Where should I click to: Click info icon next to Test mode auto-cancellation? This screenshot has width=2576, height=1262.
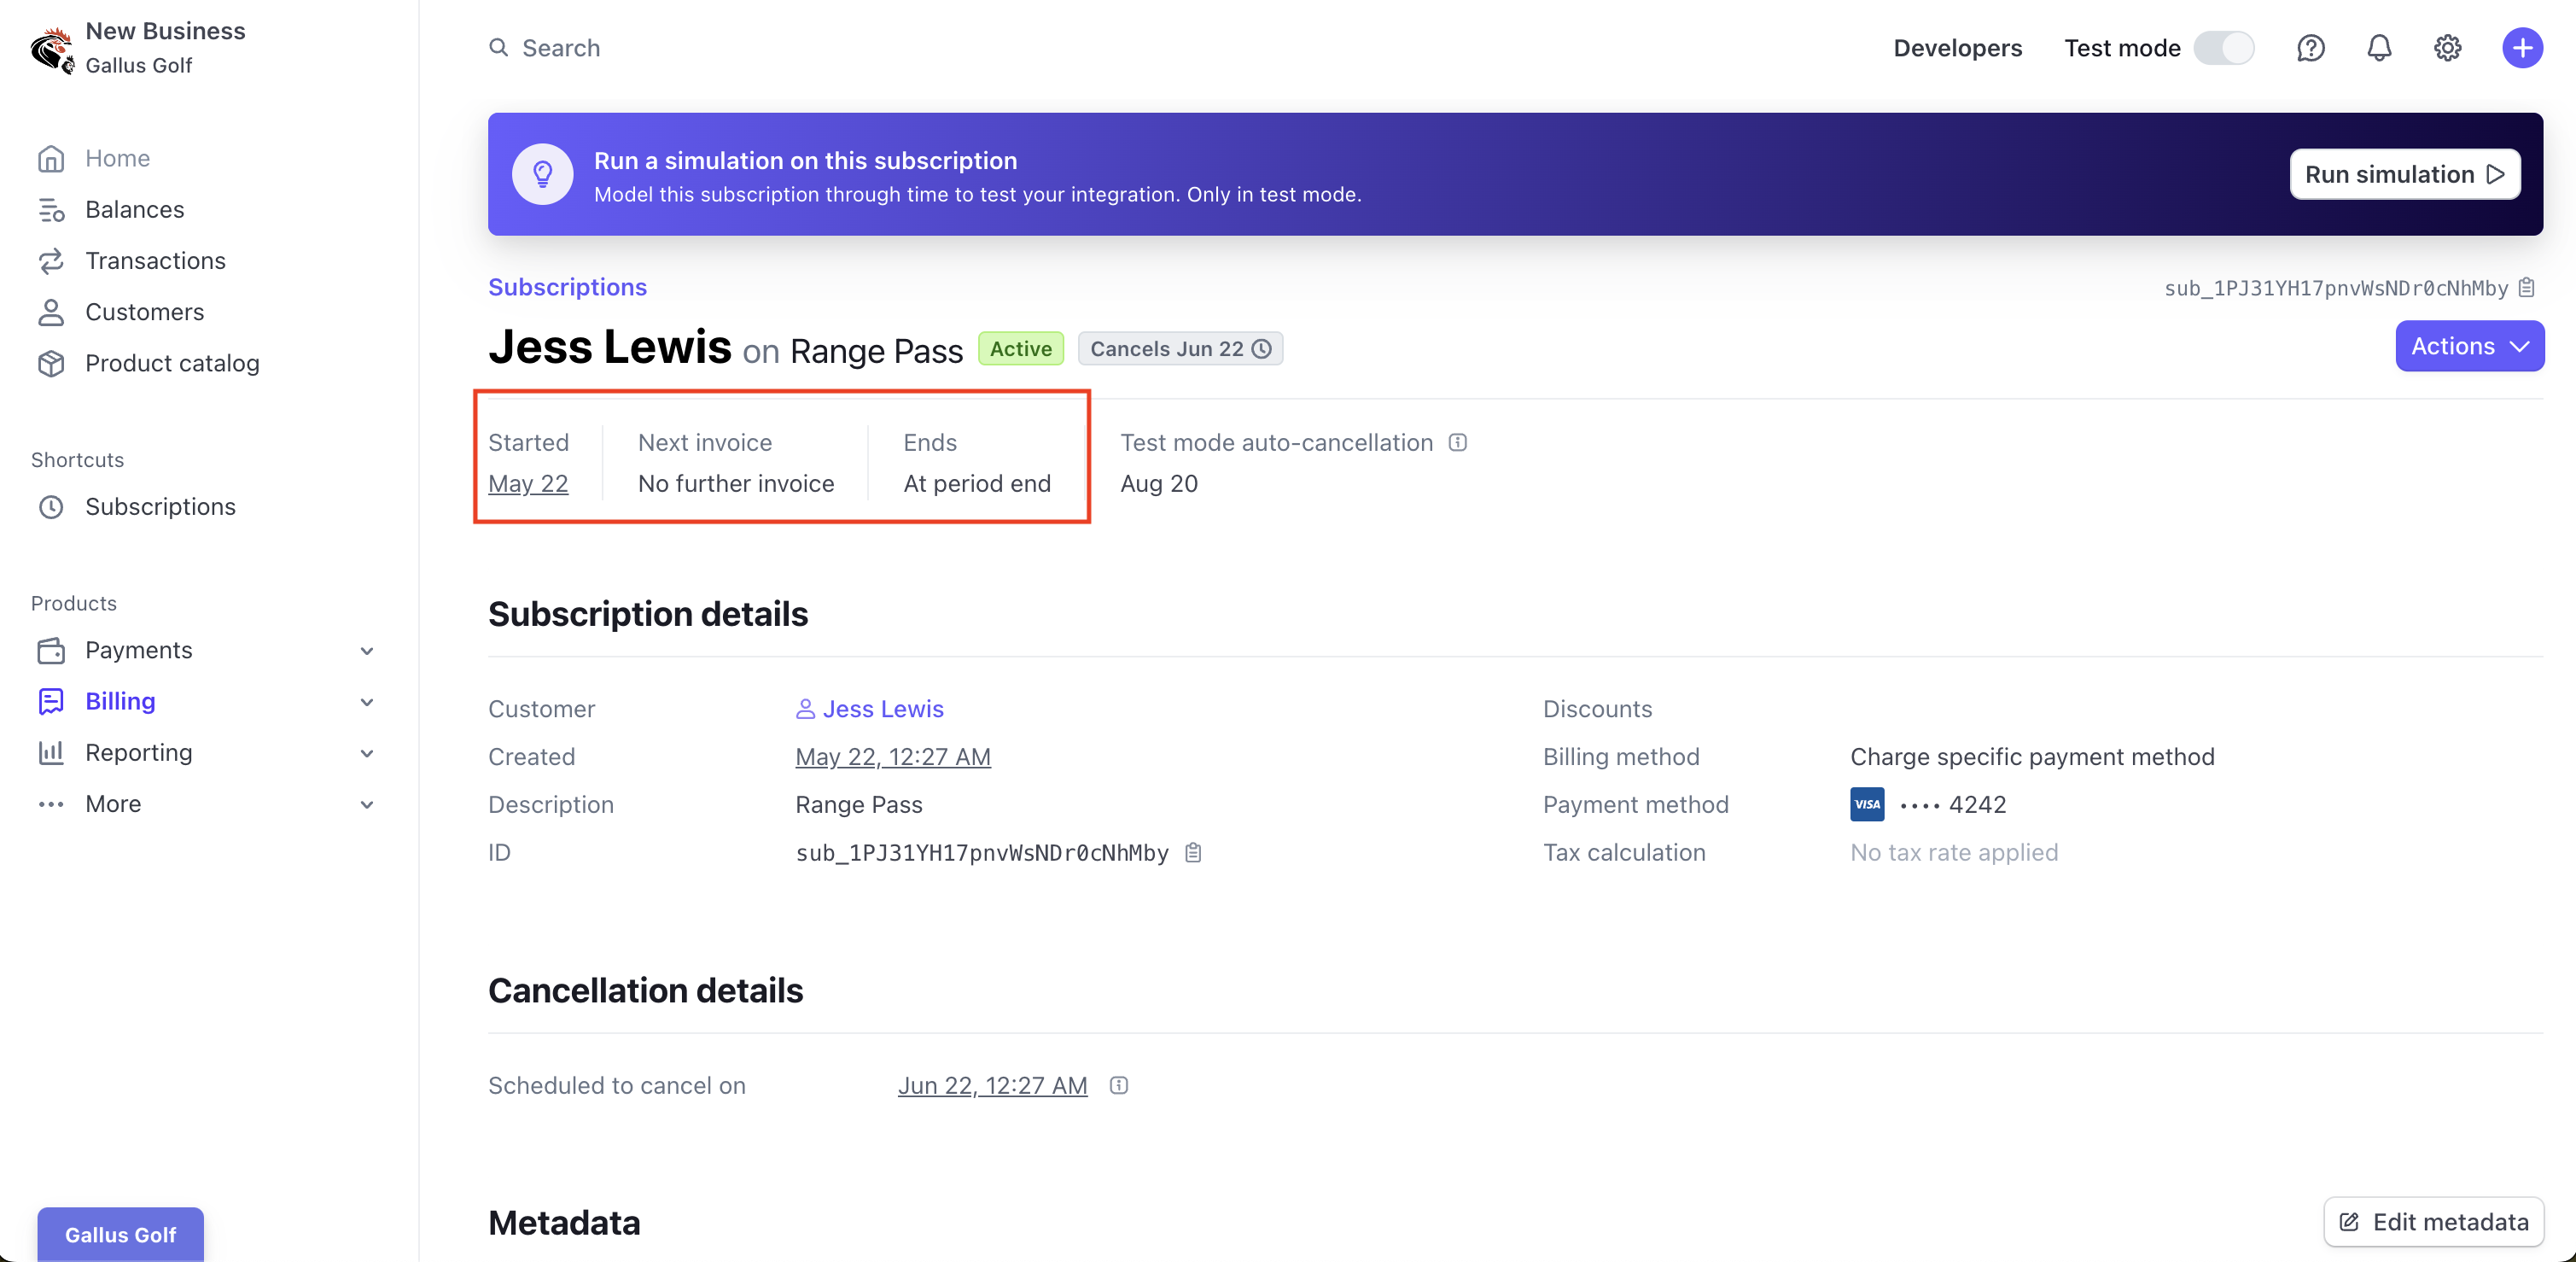point(1458,443)
